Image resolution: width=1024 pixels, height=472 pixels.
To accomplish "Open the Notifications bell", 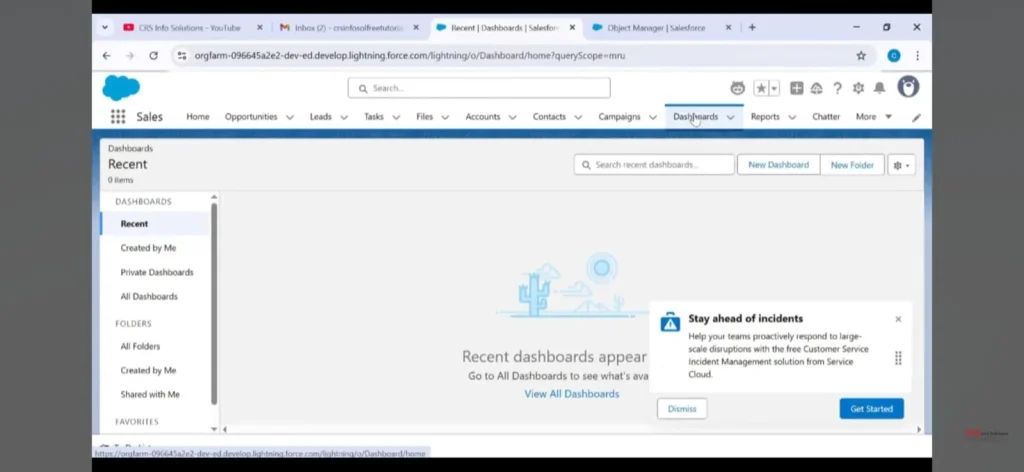I will tap(879, 88).
